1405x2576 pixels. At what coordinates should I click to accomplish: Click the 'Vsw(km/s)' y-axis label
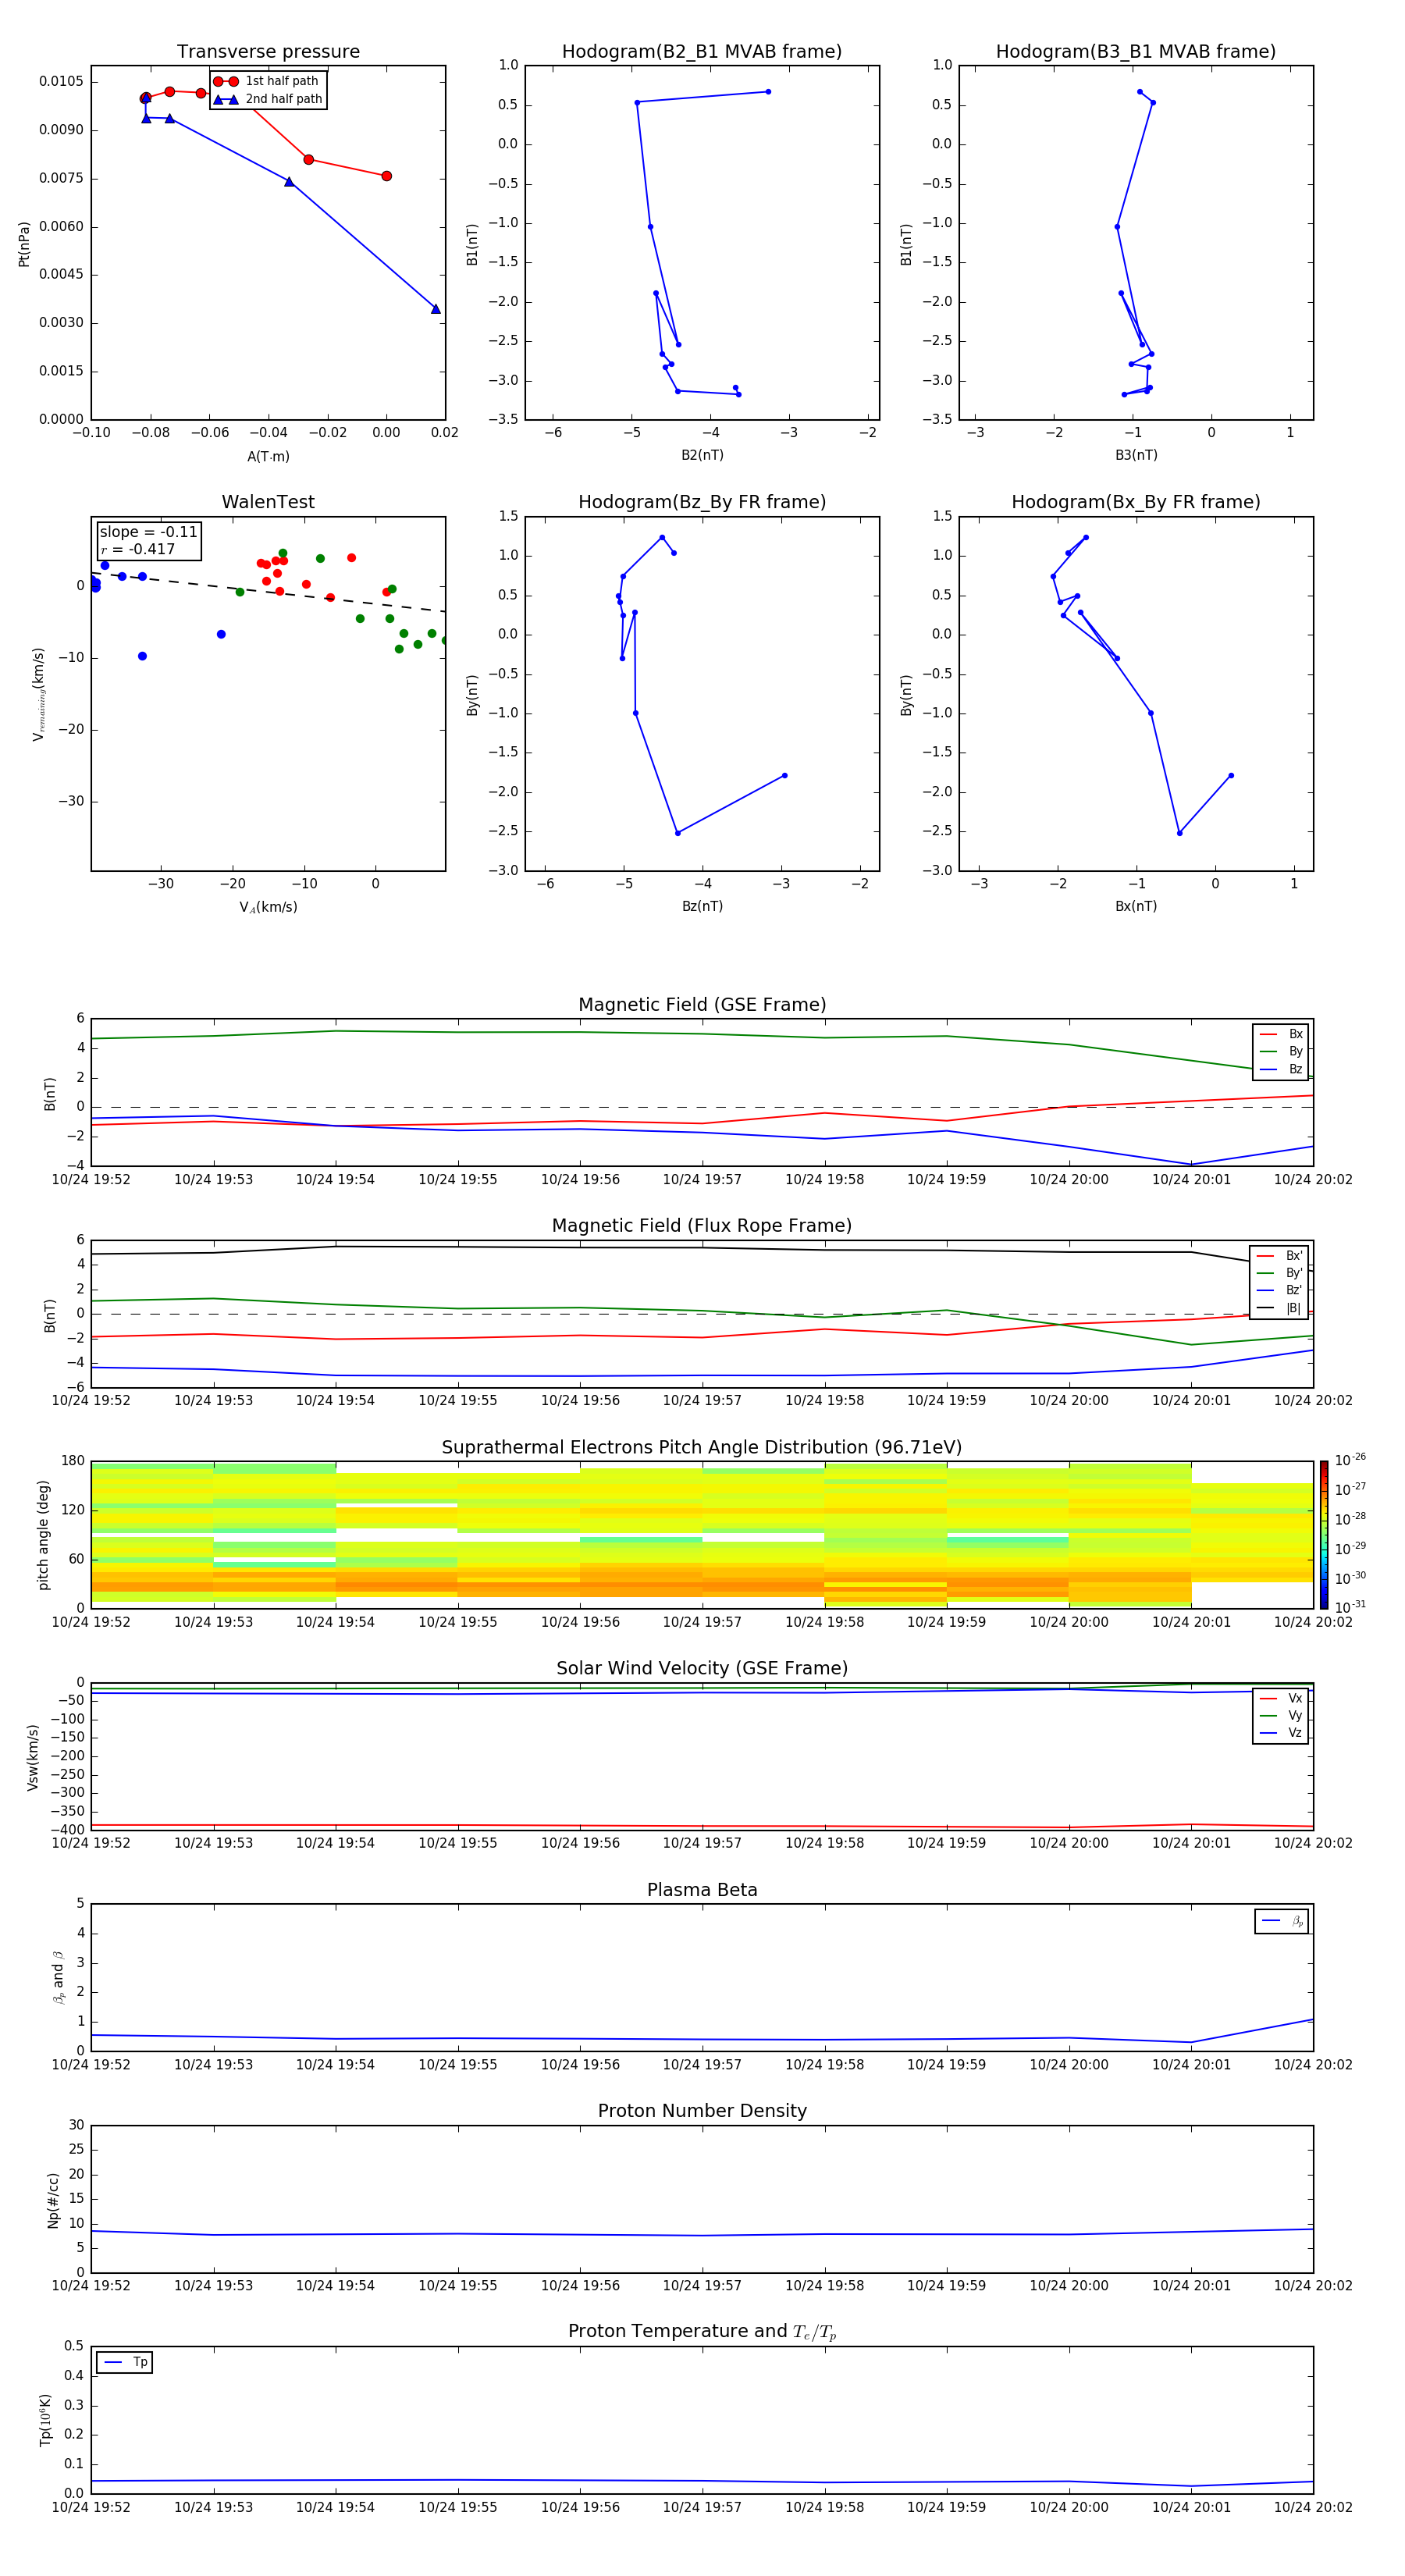pos(33,1757)
